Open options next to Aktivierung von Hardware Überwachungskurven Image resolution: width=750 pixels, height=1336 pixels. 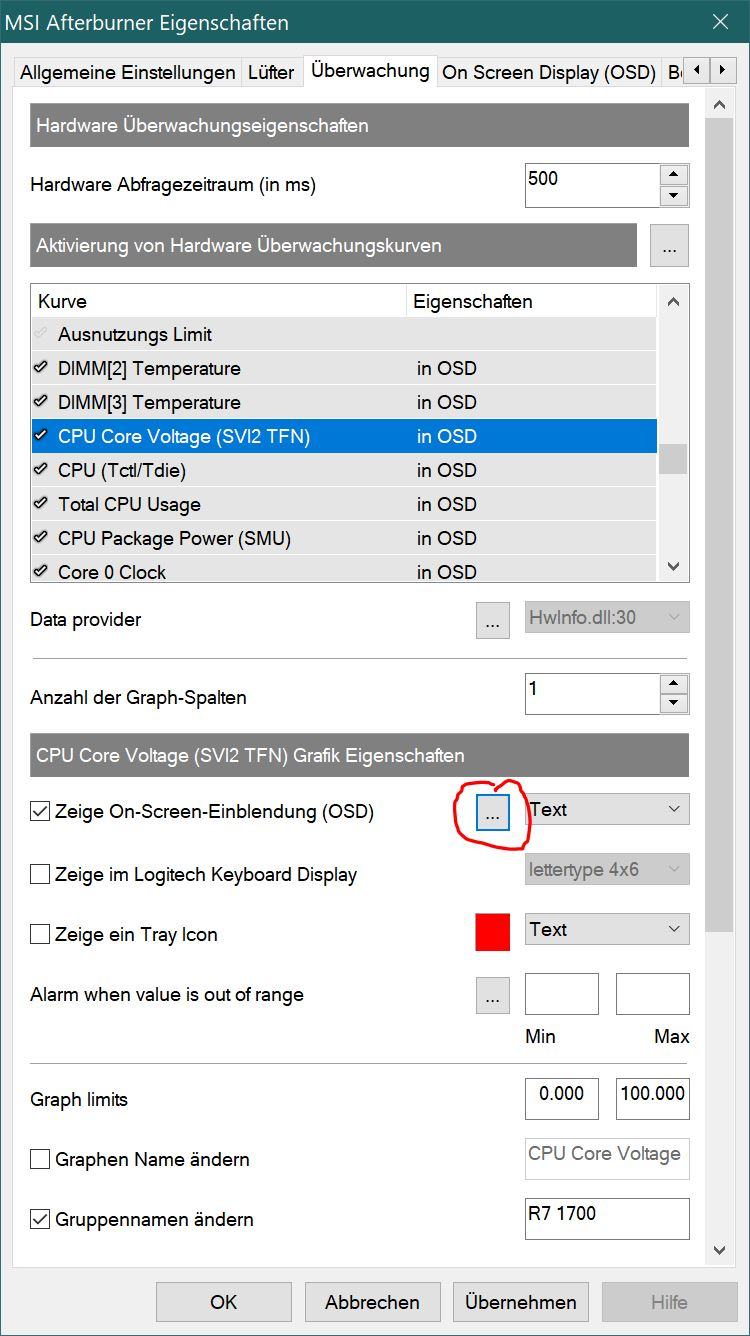click(669, 246)
